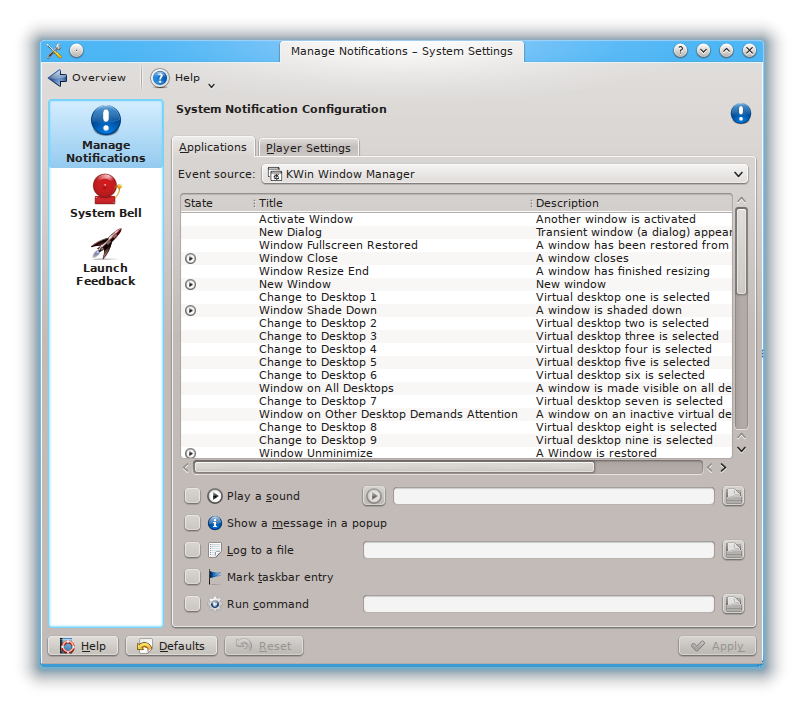804x707 pixels.
Task: Switch to the Player Settings tab
Action: tap(308, 148)
